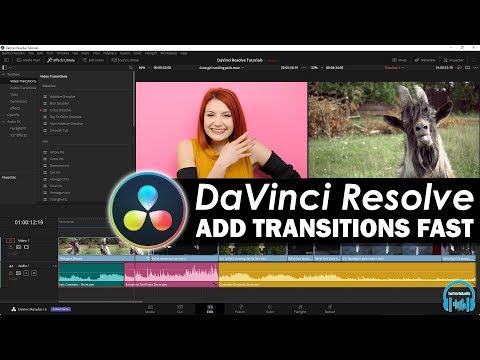Select Effects category under Toolbox

pos(15,108)
